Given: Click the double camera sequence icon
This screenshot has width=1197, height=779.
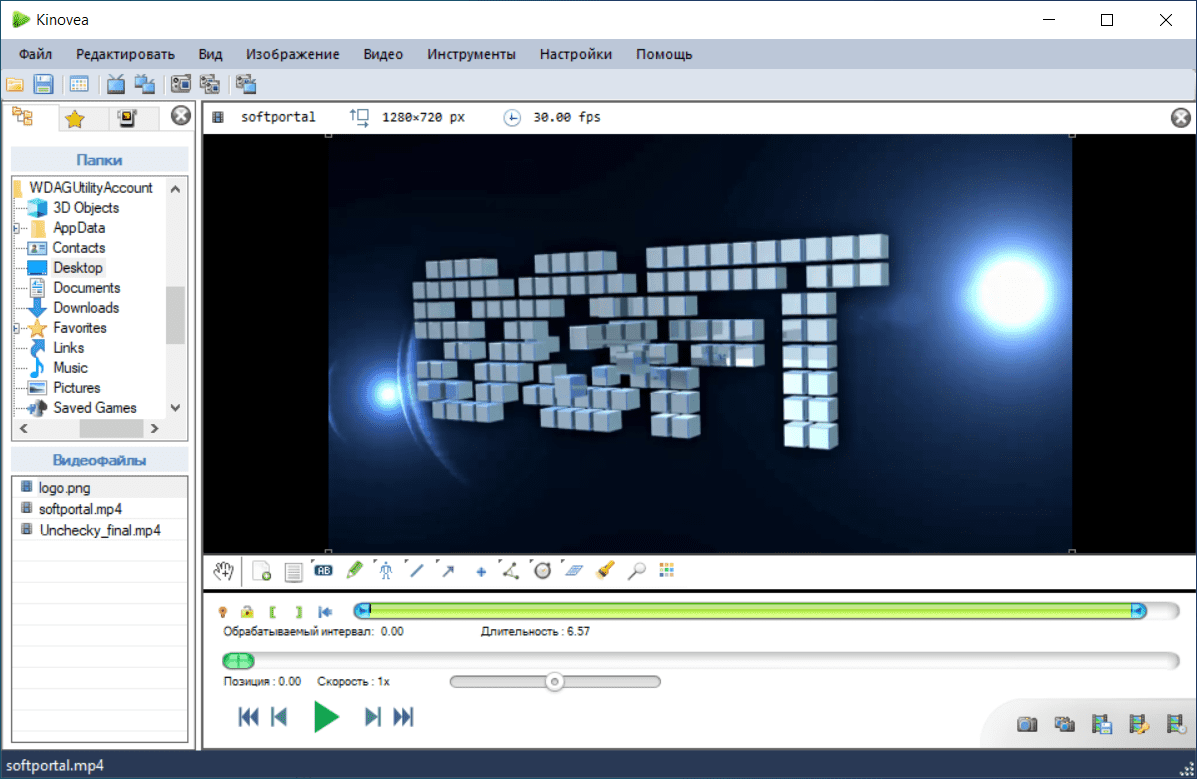Looking at the screenshot, I should pos(1064,723).
